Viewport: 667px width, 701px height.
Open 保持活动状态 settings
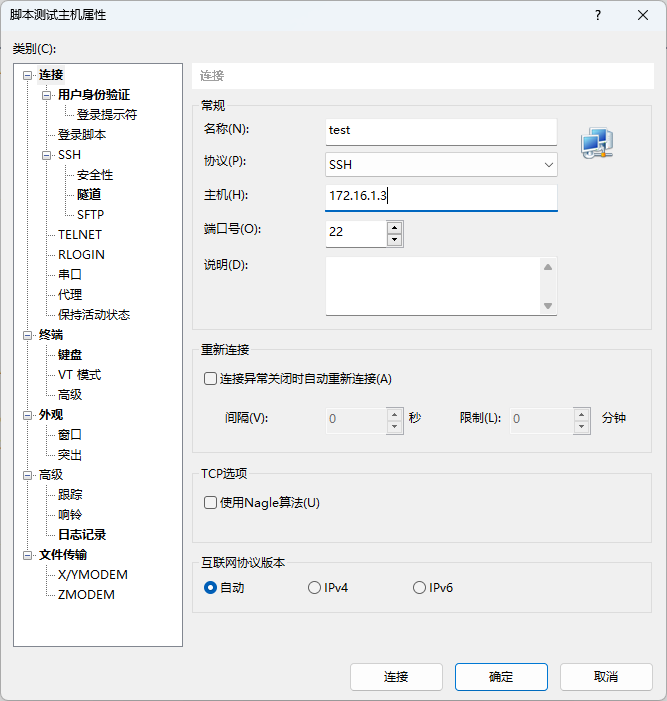click(94, 315)
